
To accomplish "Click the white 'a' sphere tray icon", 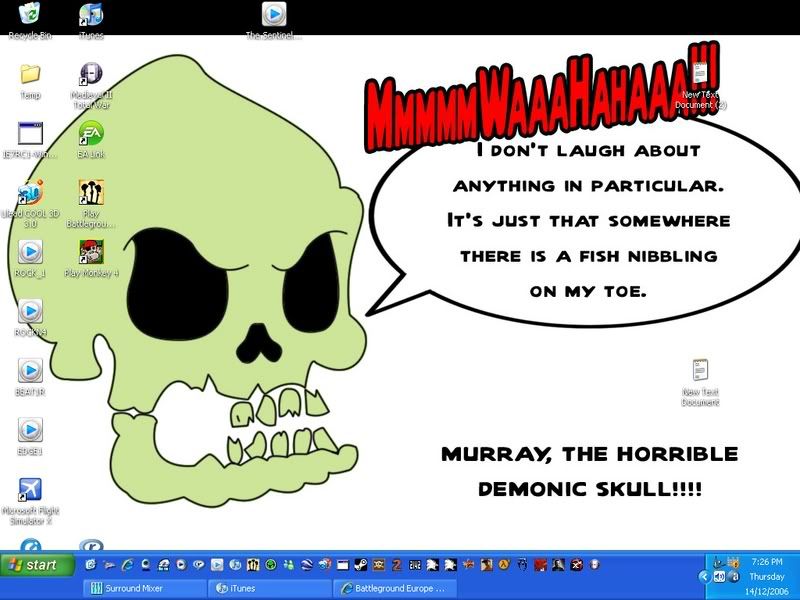I will 734,577.
